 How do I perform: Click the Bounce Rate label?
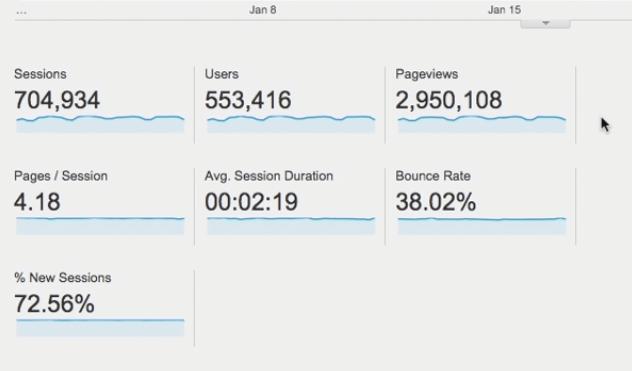coord(433,176)
